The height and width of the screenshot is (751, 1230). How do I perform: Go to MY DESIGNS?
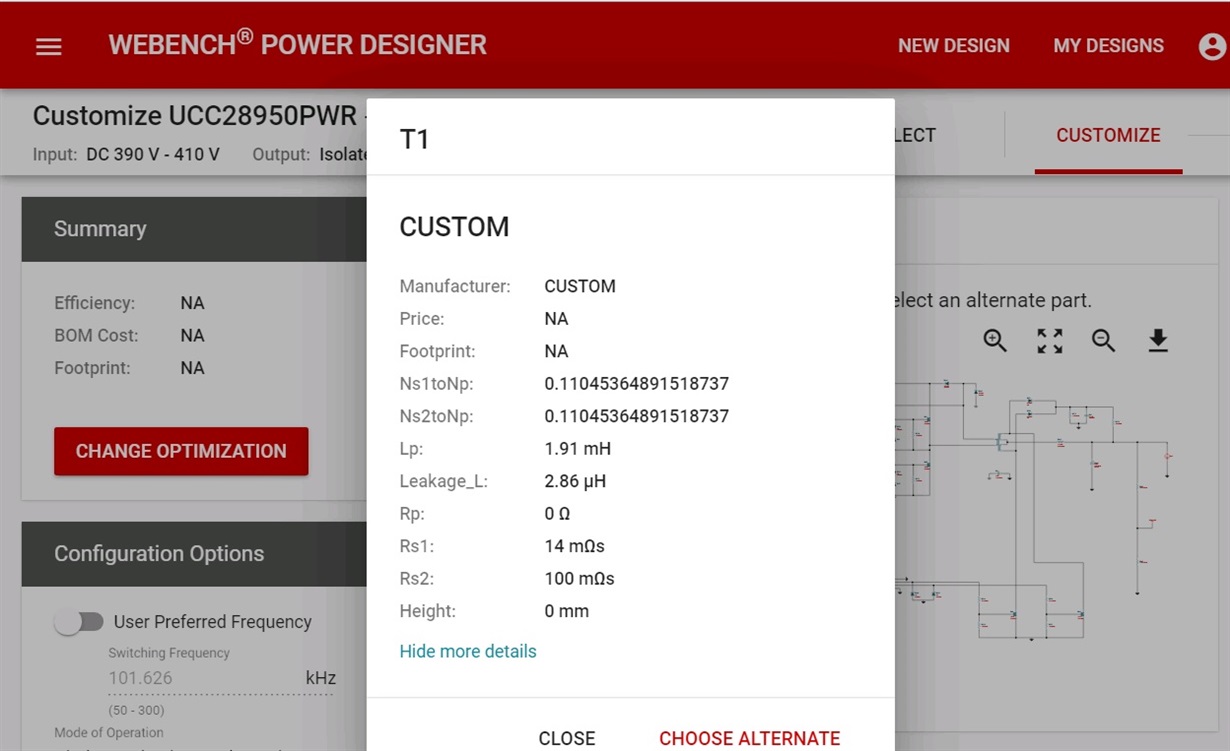click(1108, 46)
